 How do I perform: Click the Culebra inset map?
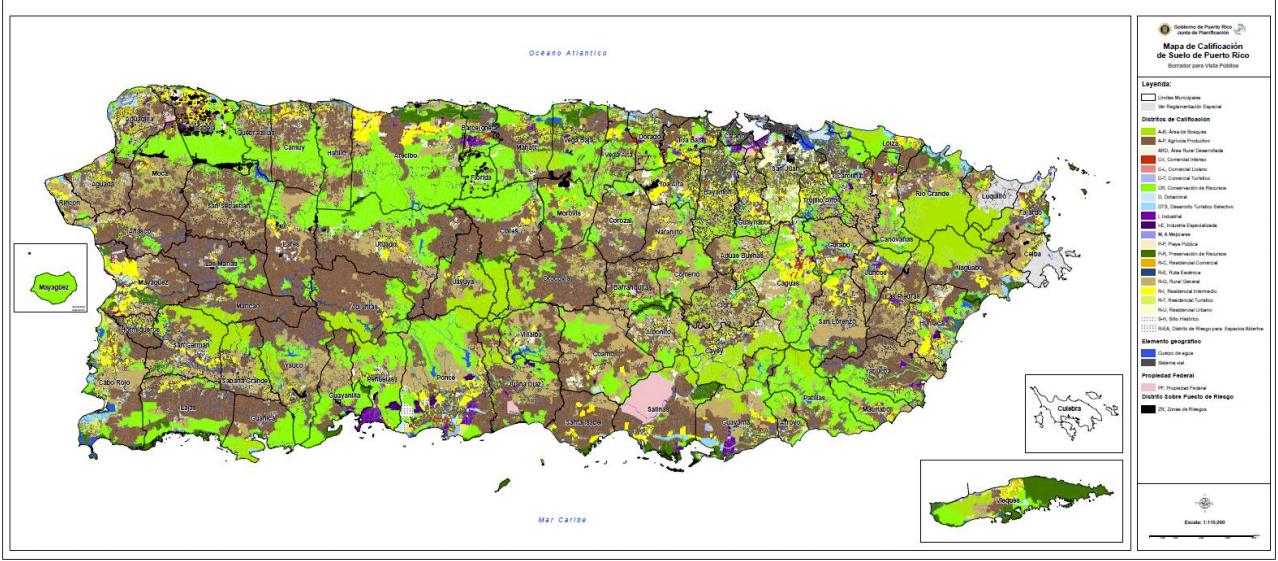pos(1073,413)
